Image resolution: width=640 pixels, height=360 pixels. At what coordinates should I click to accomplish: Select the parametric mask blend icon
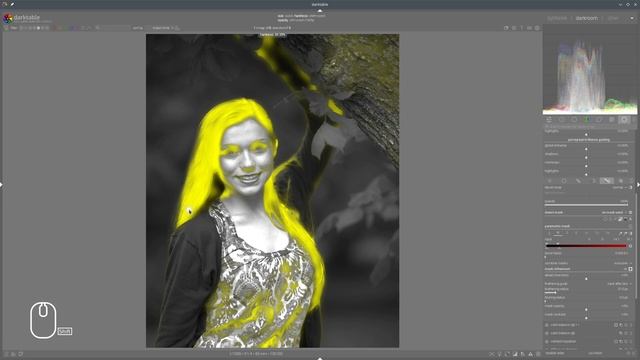[x=594, y=181]
